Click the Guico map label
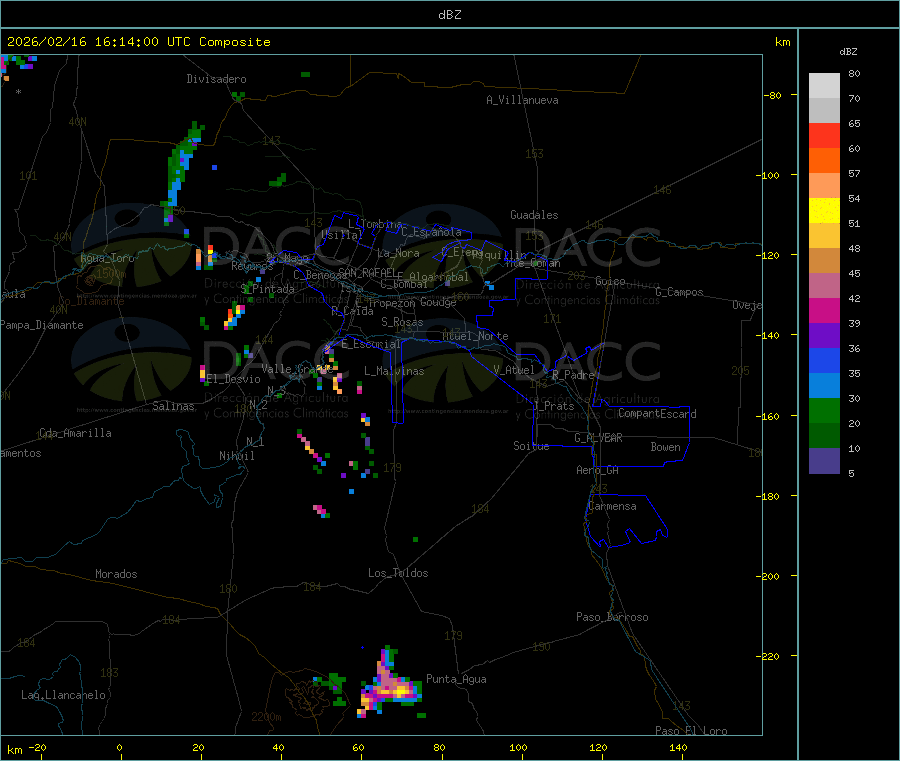 pyautogui.click(x=610, y=281)
